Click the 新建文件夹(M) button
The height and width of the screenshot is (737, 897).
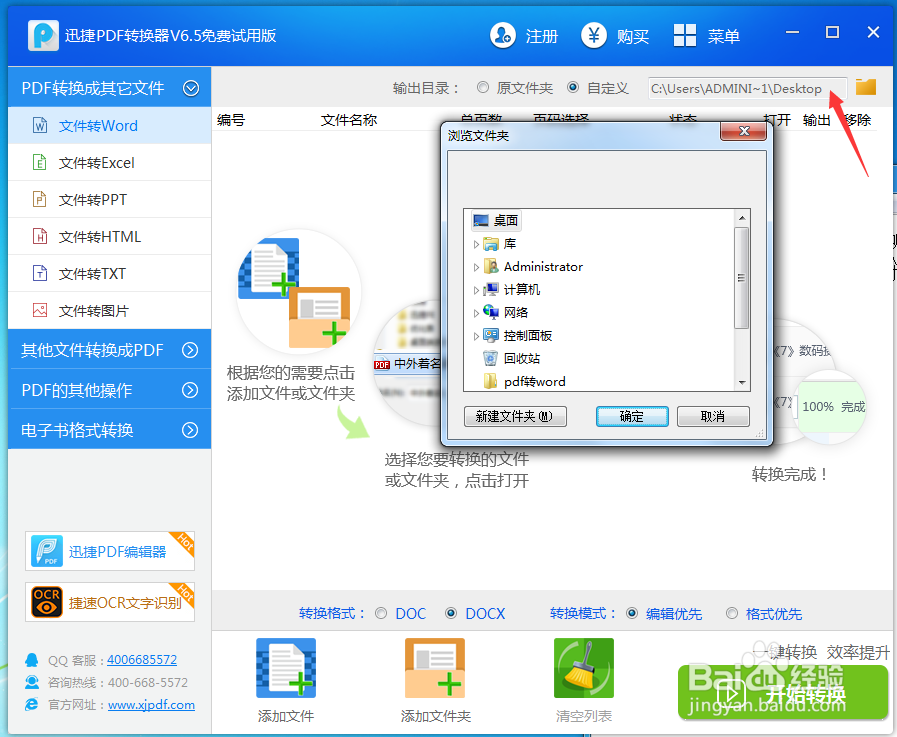click(x=515, y=416)
